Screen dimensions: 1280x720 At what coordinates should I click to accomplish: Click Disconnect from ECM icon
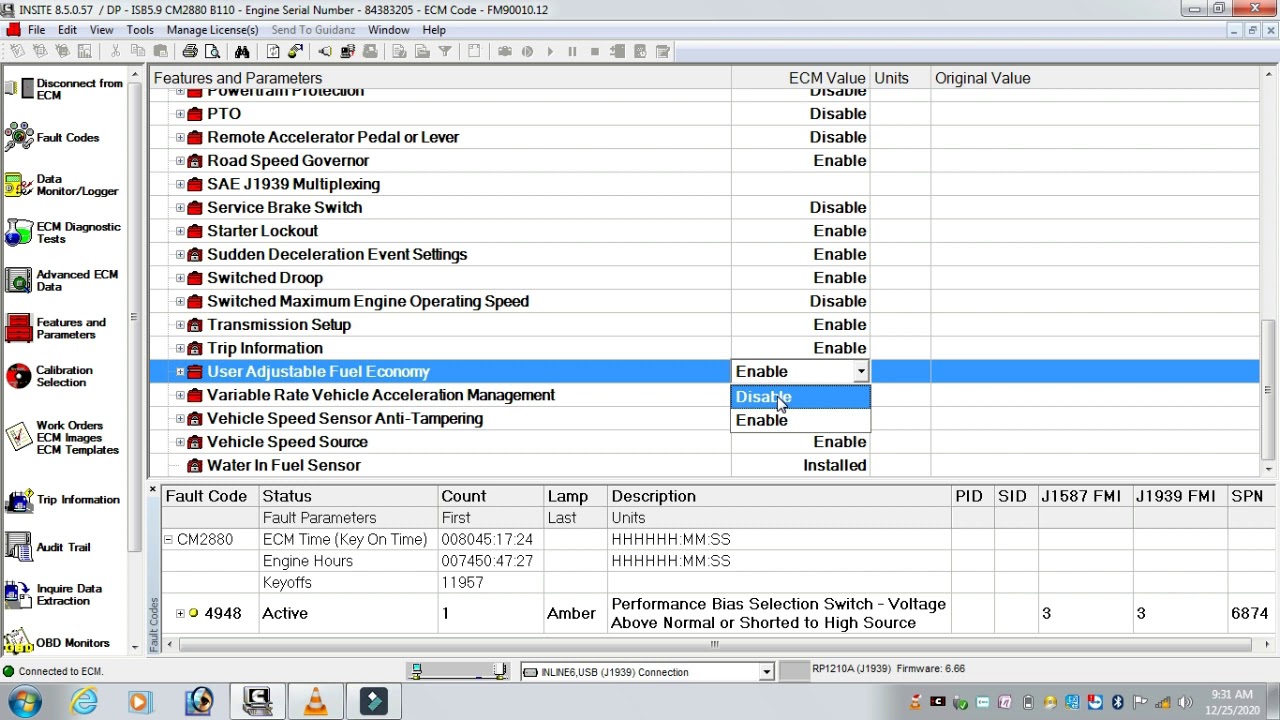point(19,89)
